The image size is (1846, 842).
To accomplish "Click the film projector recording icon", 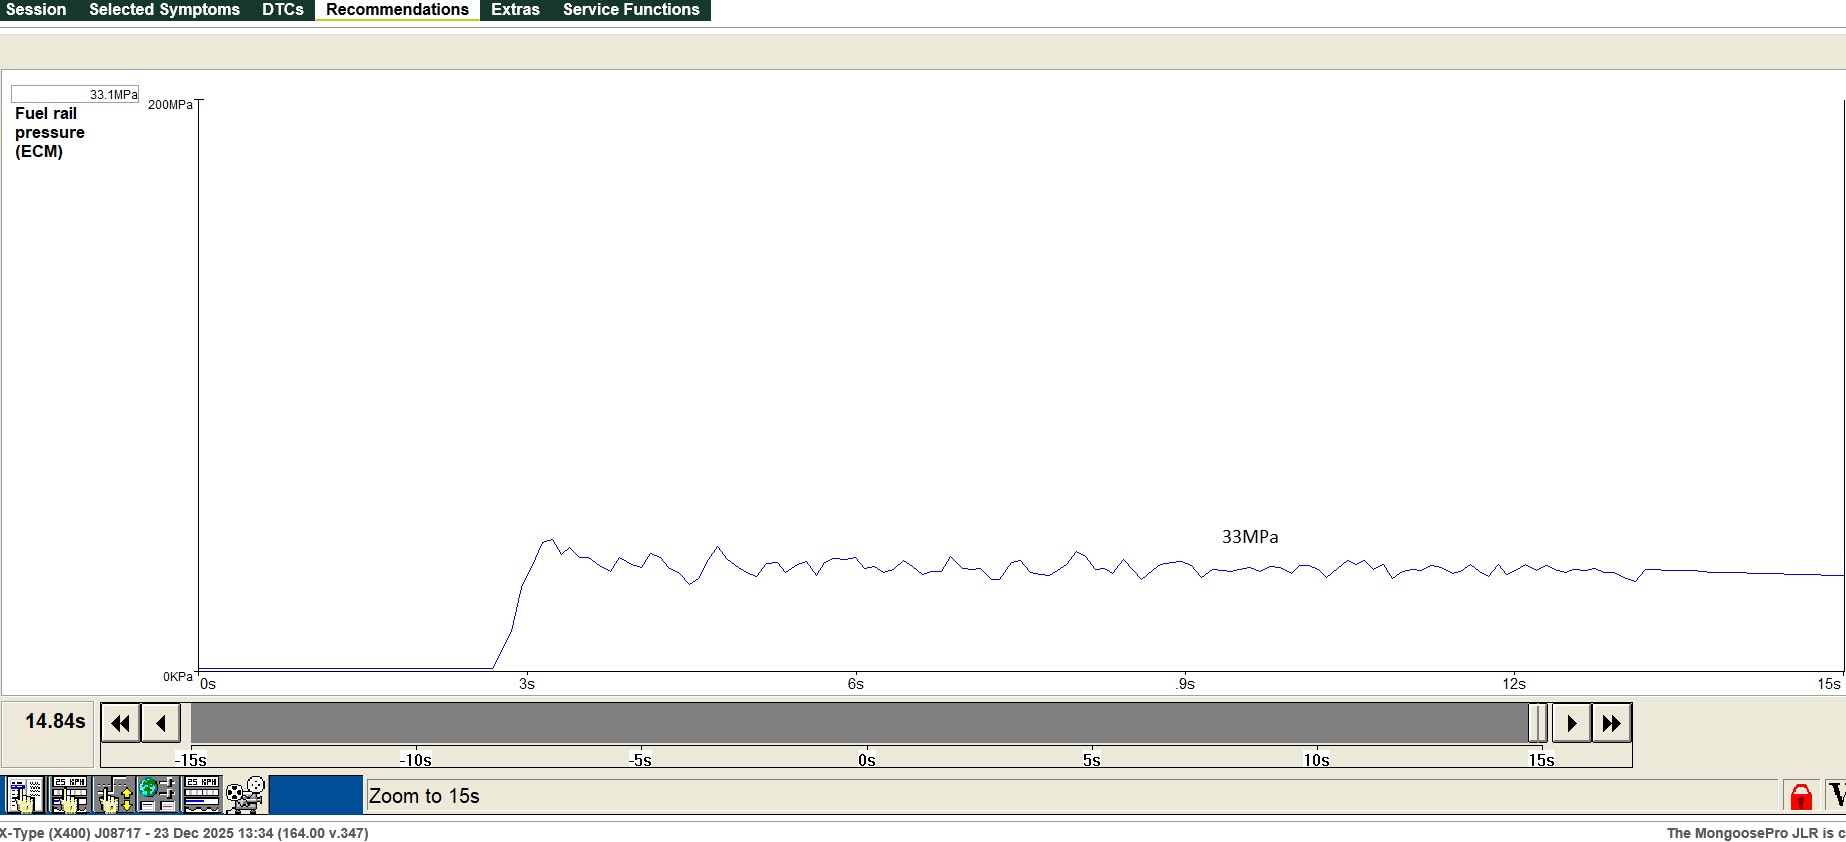I will coord(245,795).
